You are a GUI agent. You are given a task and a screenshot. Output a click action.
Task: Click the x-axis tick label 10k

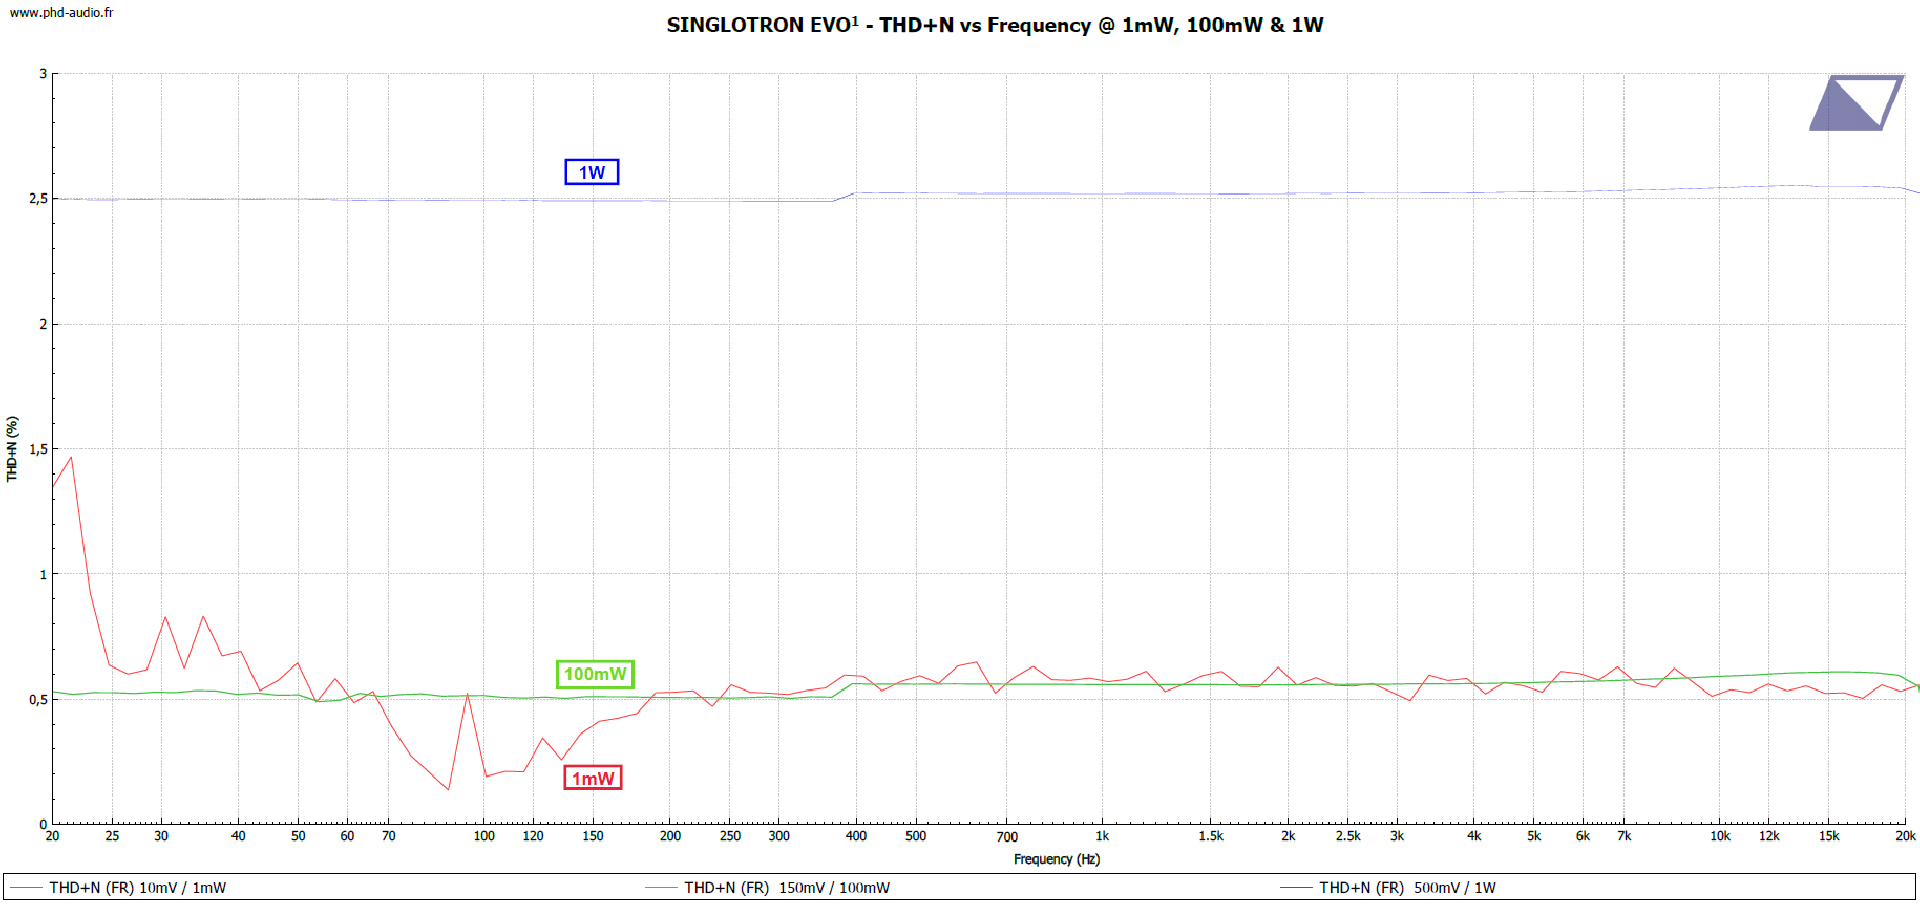coord(1720,836)
